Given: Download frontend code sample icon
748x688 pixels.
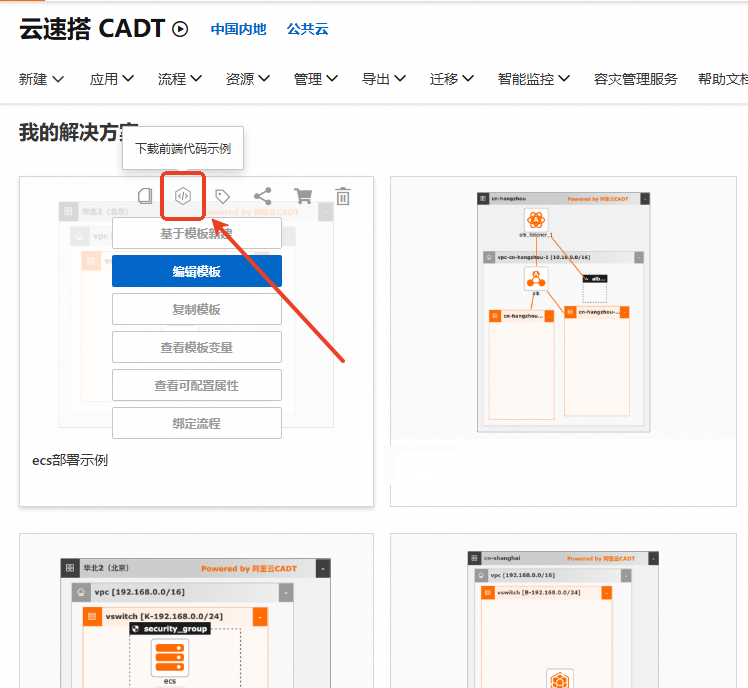Looking at the screenshot, I should [x=183, y=196].
